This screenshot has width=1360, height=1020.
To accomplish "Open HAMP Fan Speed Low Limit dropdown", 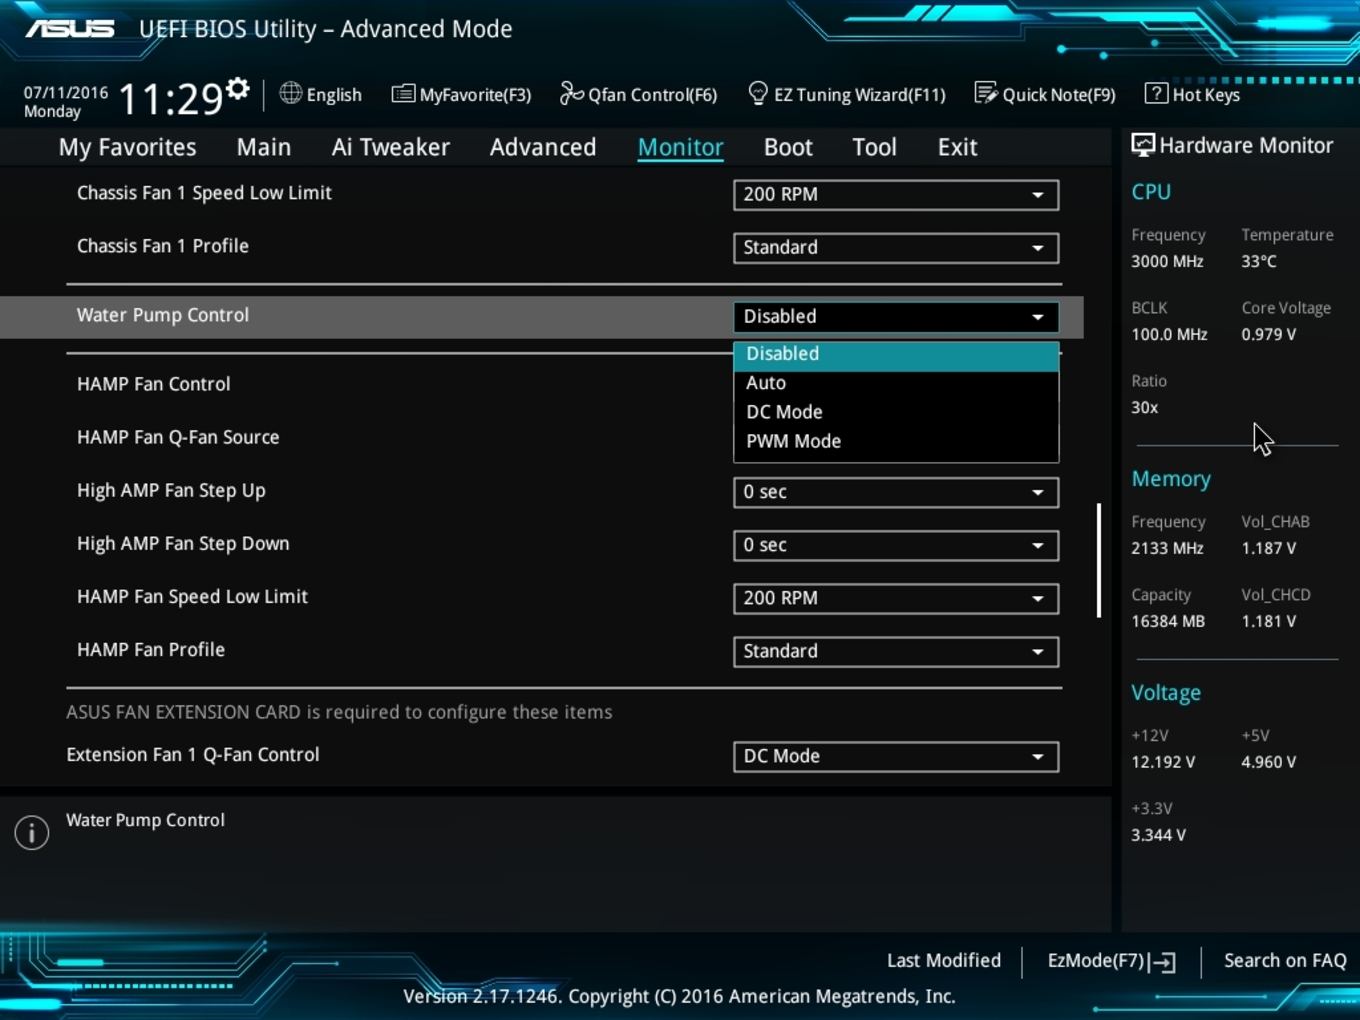I will click(x=896, y=598).
